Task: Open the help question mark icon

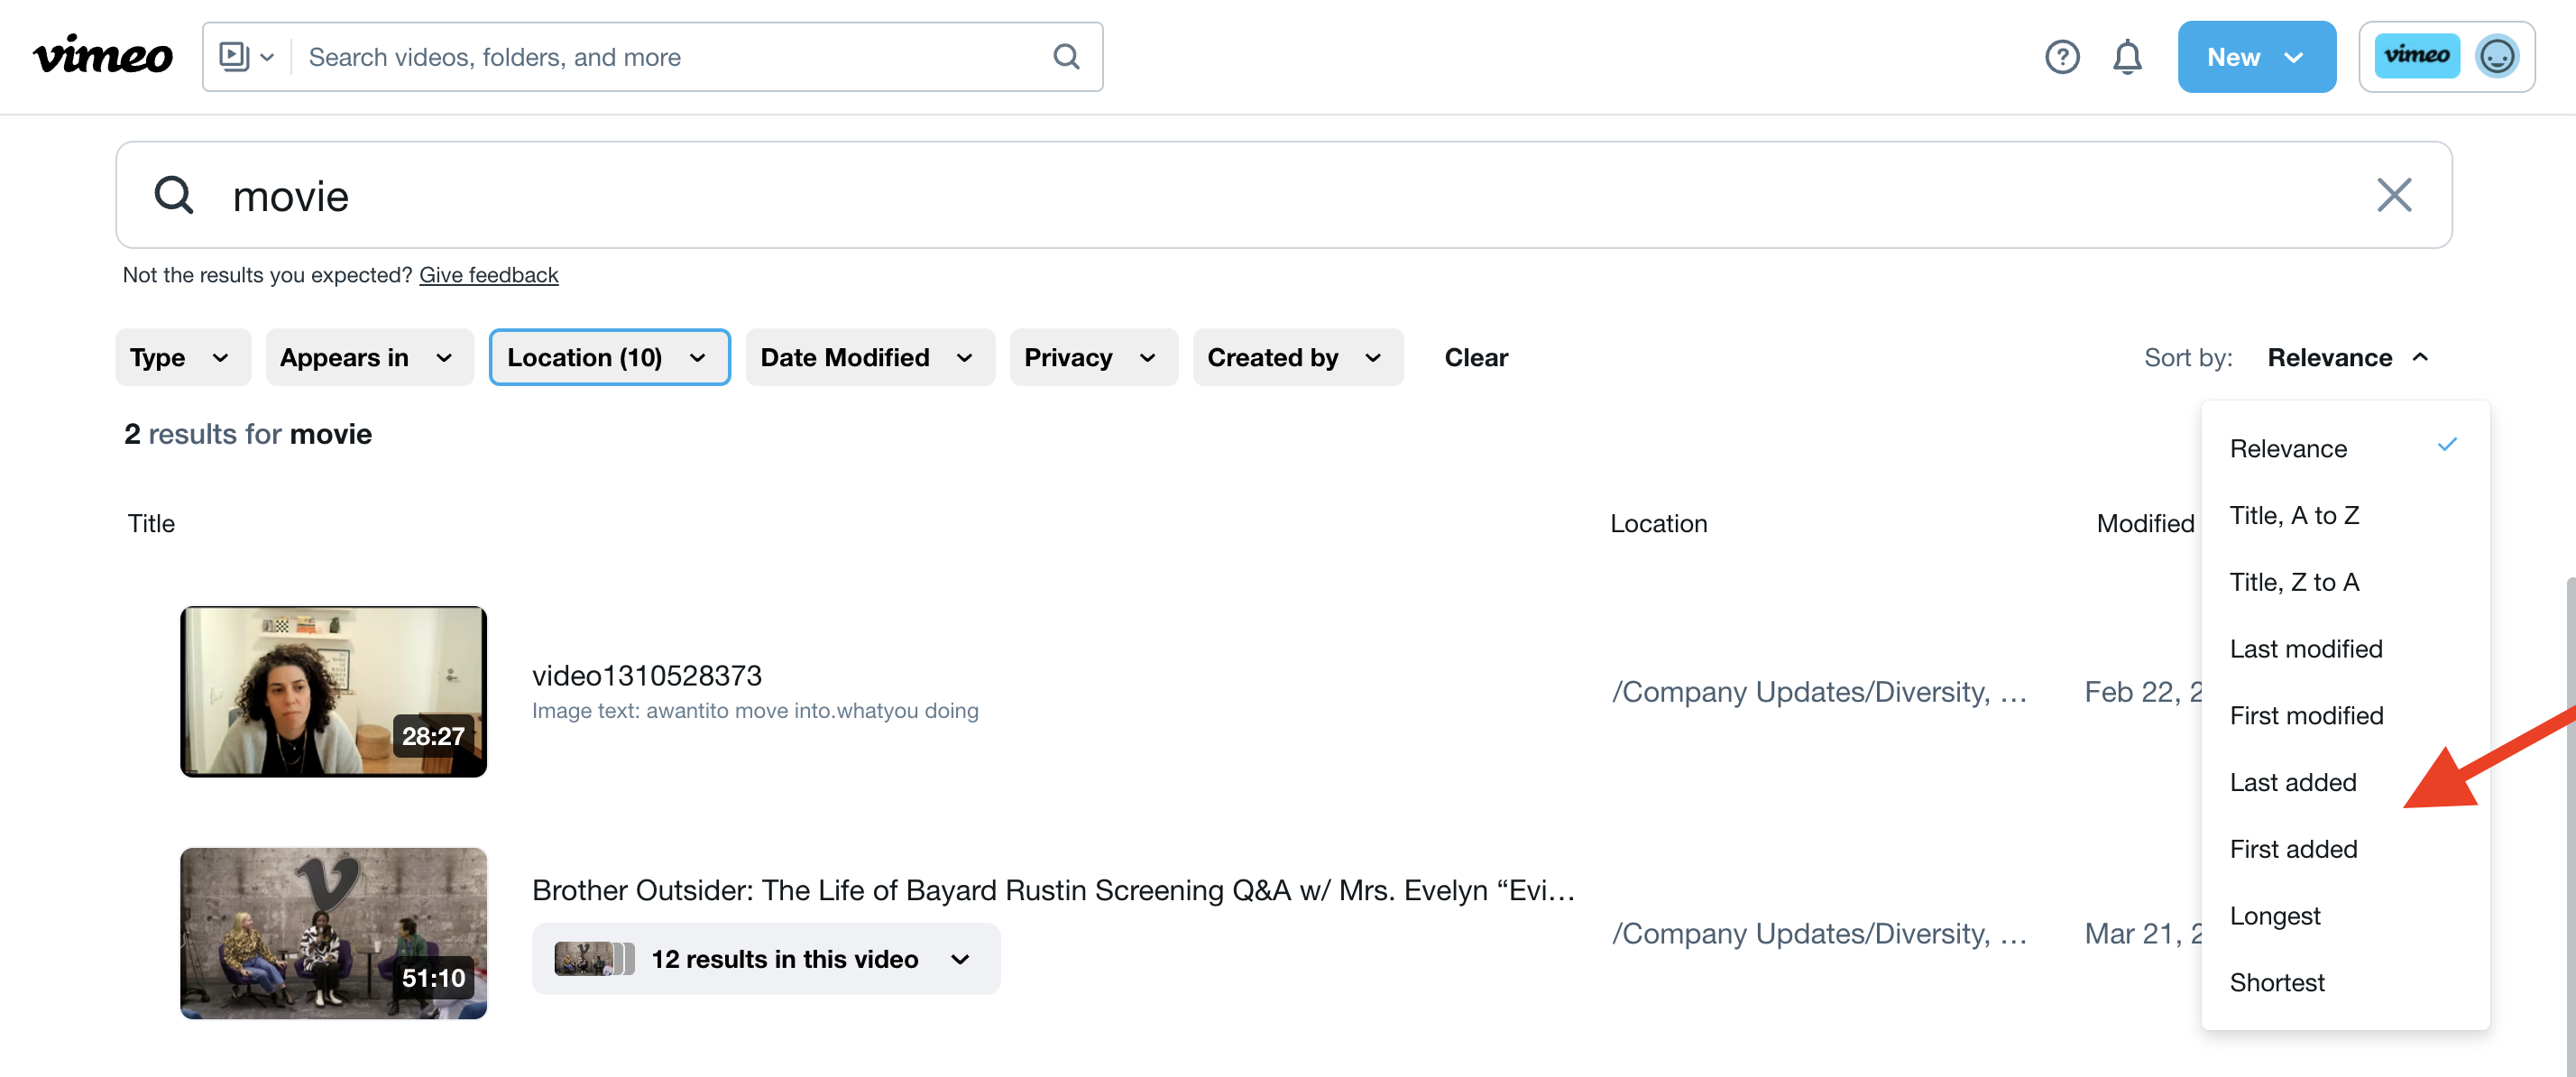Action: [x=2061, y=57]
